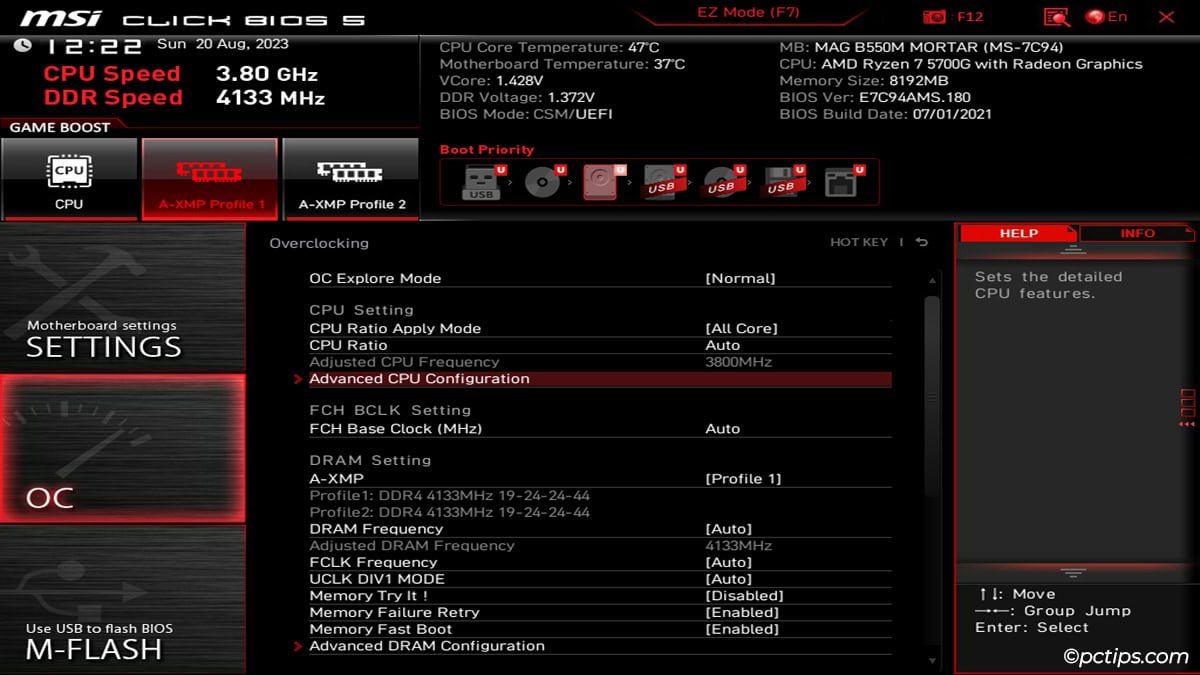Click the Adjusted DRAM Frequency 4133MHz value
Image resolution: width=1200 pixels, height=675 pixels.
738,546
